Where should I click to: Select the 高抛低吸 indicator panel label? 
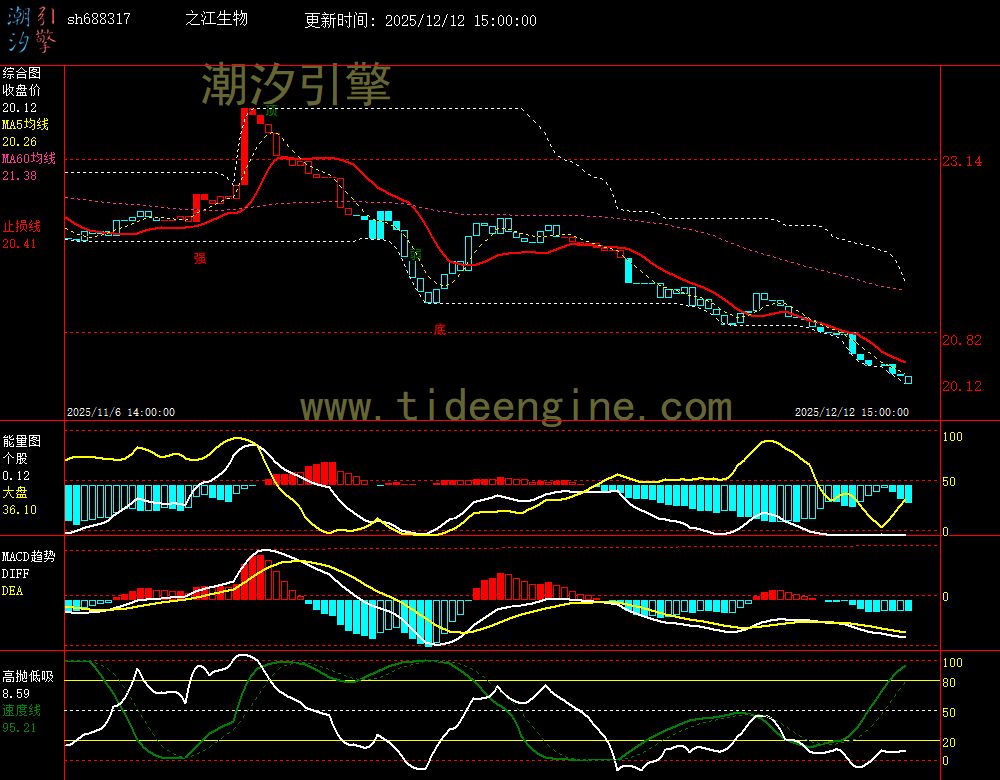pos(28,676)
